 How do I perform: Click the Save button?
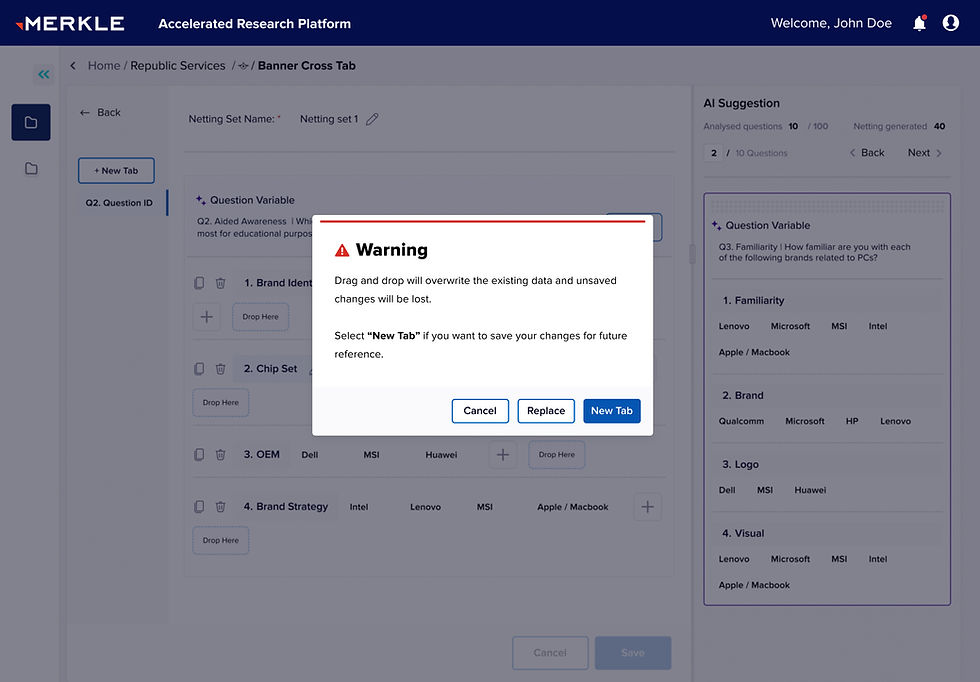(x=633, y=653)
